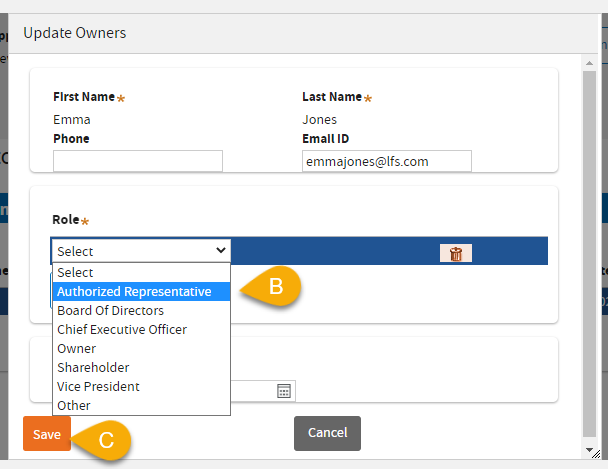Select Board Of Directors role option

(x=141, y=310)
